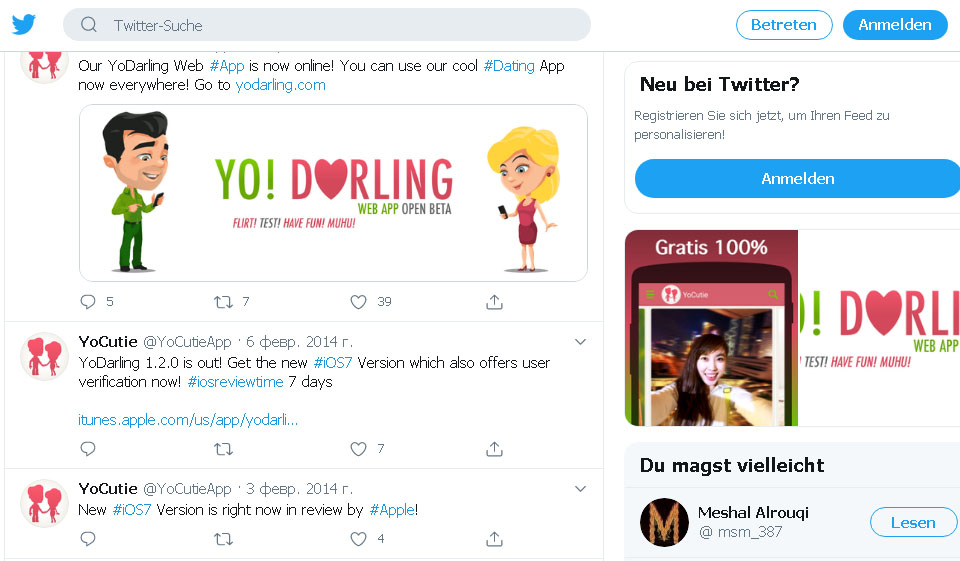Like the YoDarling 1.2.0 tweet

(x=358, y=450)
